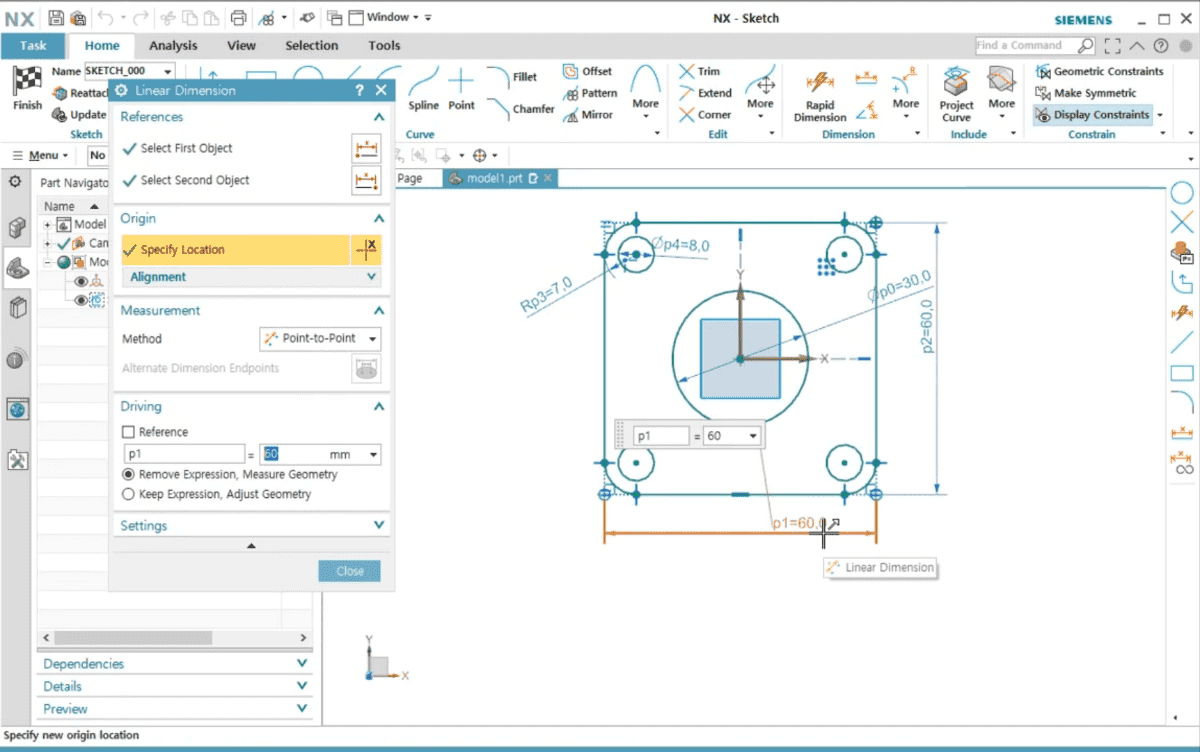
Task: Collapse the Driving section
Action: [379, 407]
